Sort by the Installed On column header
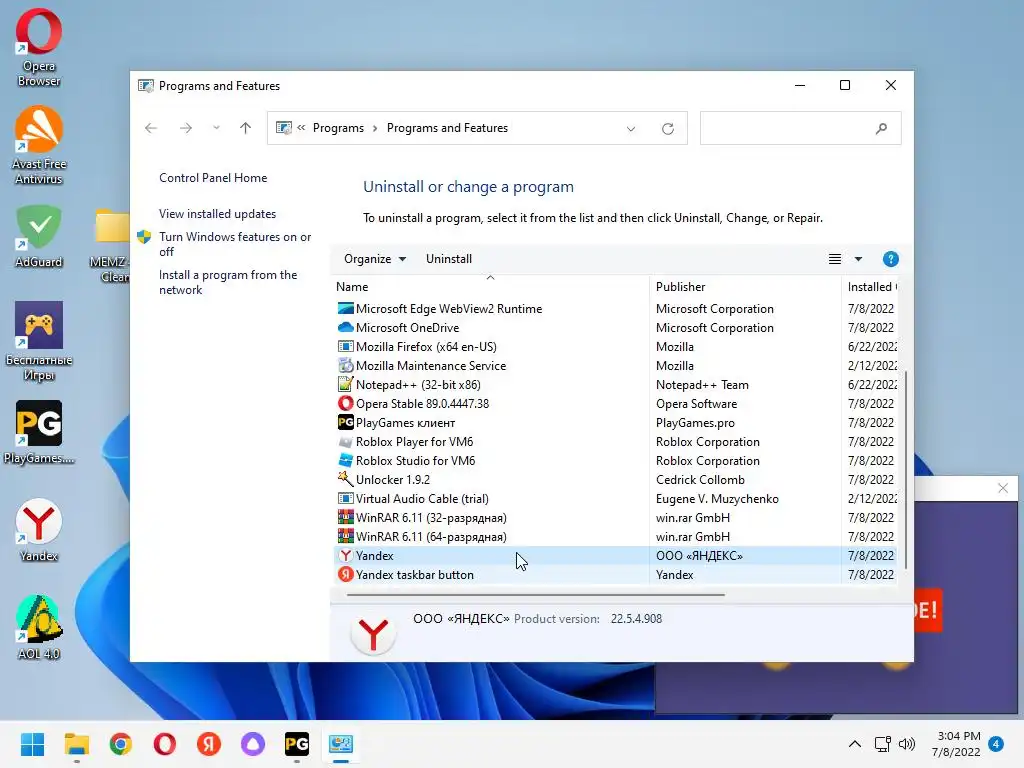Viewport: 1024px width, 768px height. pyautogui.click(x=871, y=287)
